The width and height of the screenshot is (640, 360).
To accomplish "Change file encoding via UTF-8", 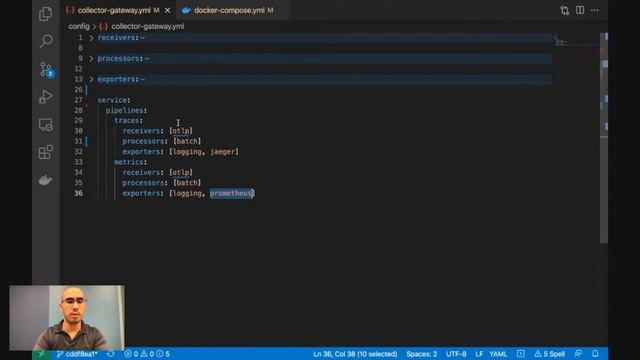I will [456, 354].
